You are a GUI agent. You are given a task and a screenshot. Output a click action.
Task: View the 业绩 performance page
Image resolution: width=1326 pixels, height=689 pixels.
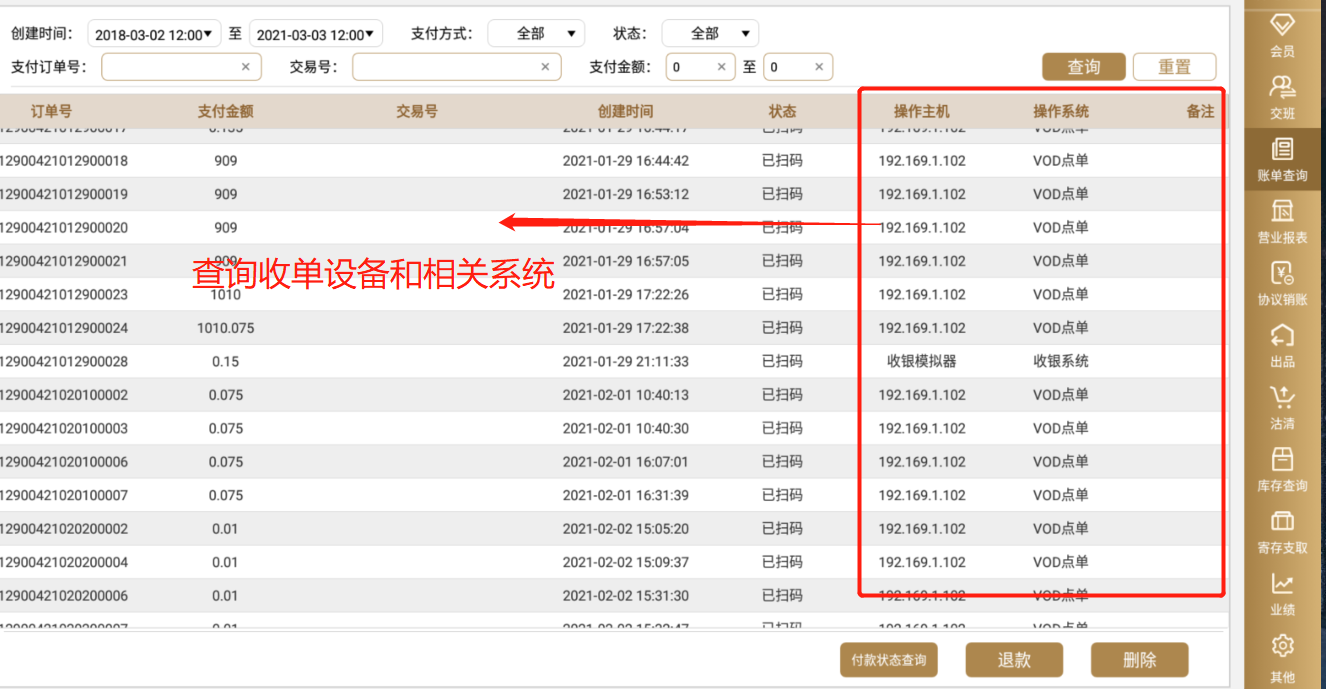[x=1282, y=593]
